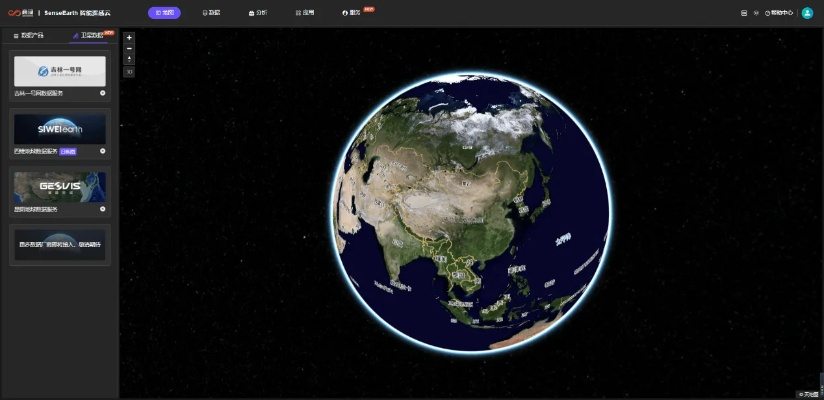
Task: Toggle the 3D view mode button
Action: pos(129,71)
